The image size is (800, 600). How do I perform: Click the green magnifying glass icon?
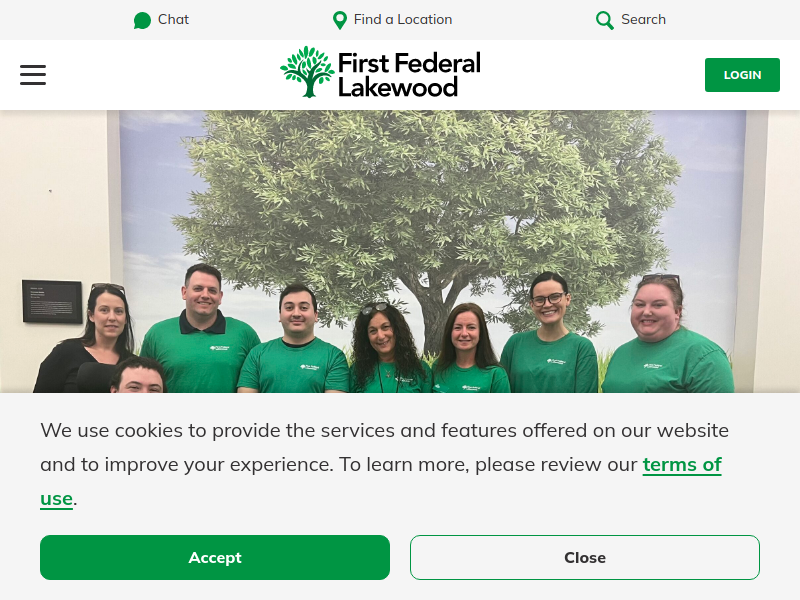[x=605, y=20]
